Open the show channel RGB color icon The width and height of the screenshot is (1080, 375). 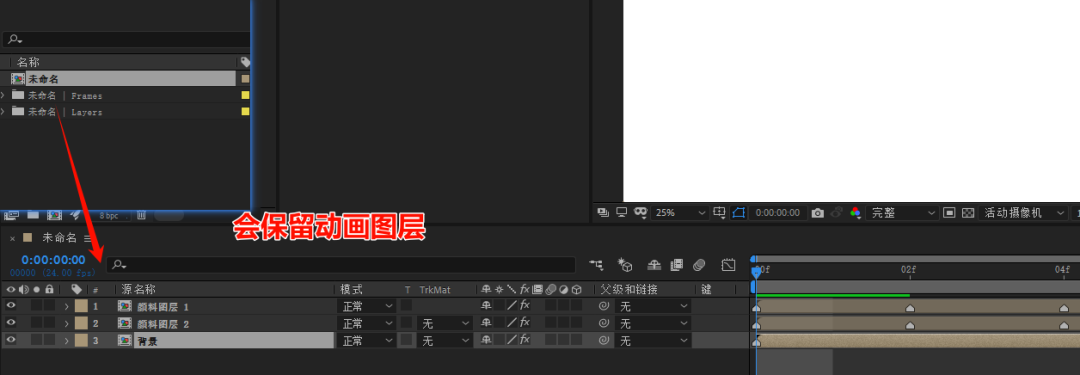[855, 213]
